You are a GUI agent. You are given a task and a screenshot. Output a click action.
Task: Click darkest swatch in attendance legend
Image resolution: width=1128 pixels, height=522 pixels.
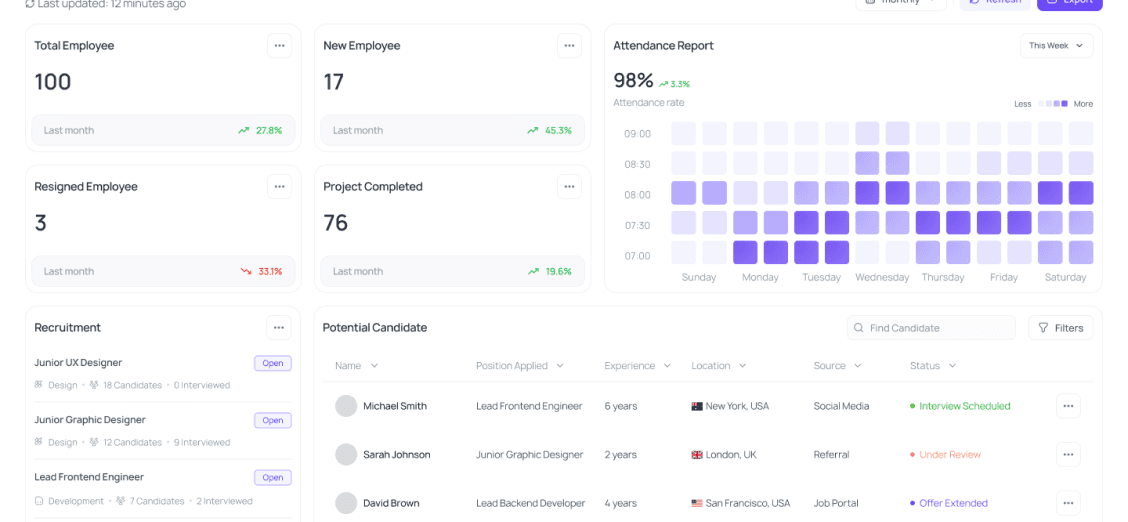(x=1064, y=104)
